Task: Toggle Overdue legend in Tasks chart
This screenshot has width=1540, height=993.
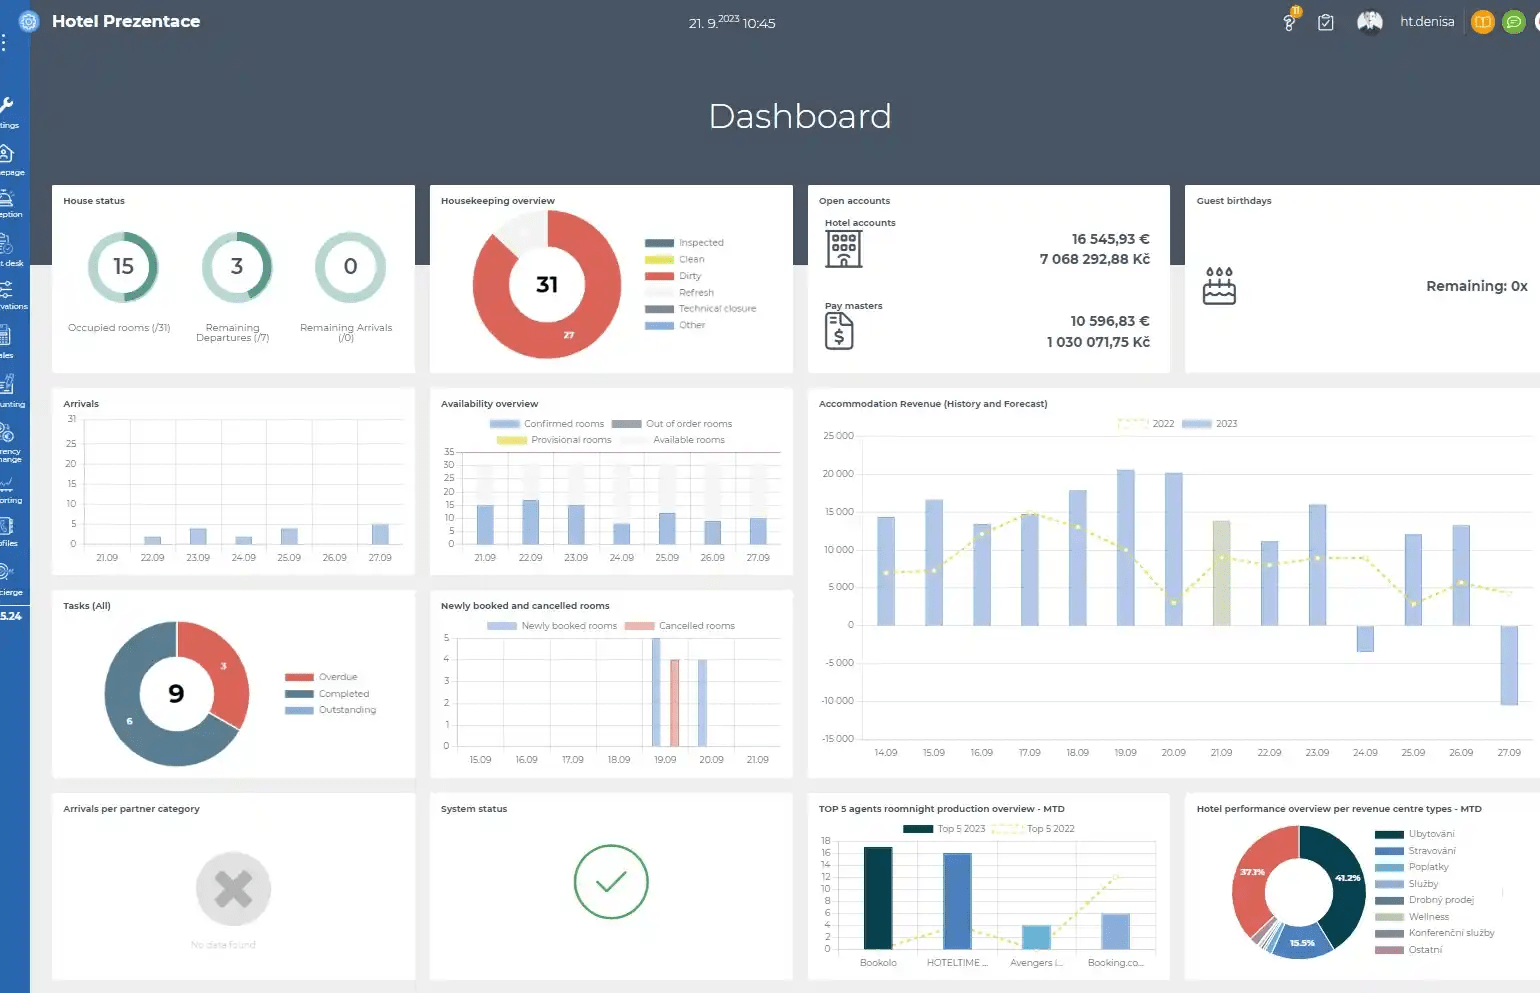Action: pos(321,677)
